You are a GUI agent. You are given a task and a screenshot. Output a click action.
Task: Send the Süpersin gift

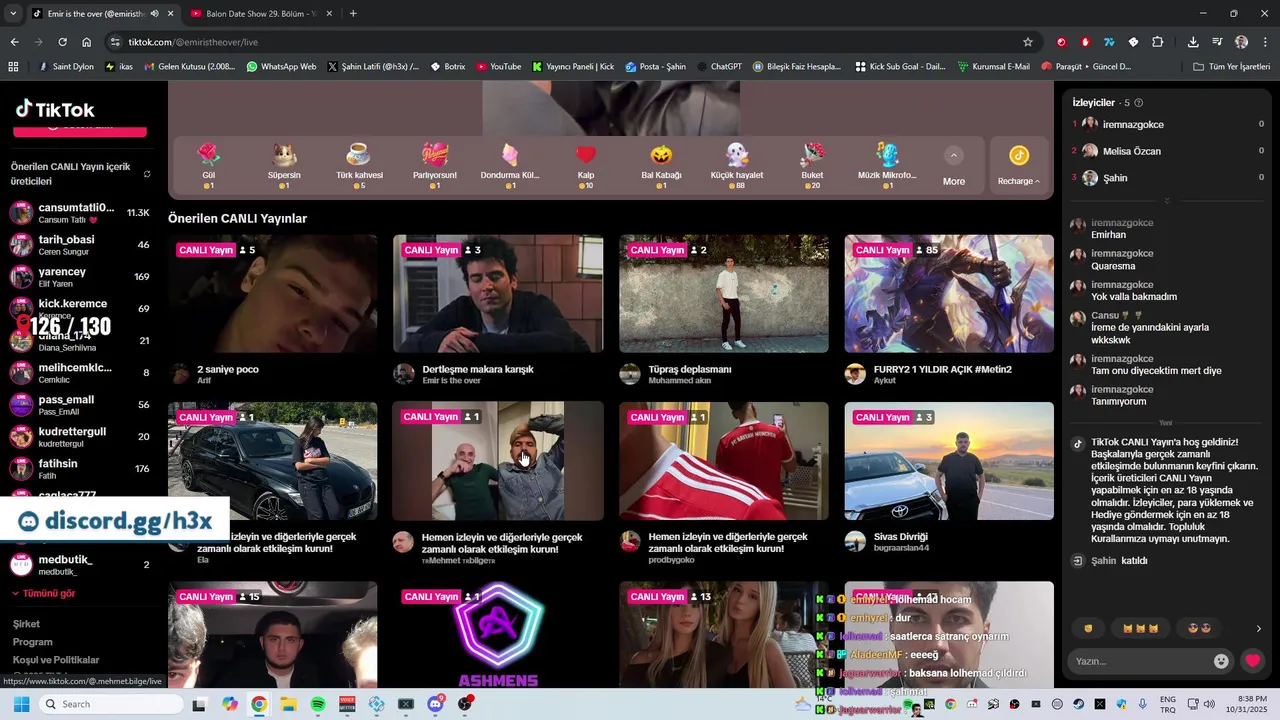point(284,165)
